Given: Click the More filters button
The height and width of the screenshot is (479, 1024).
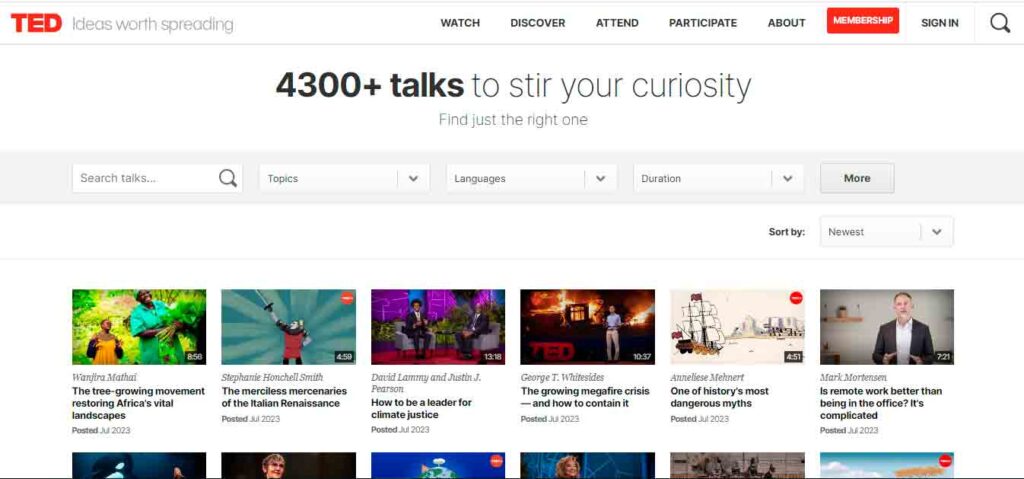Looking at the screenshot, I should (856, 179).
